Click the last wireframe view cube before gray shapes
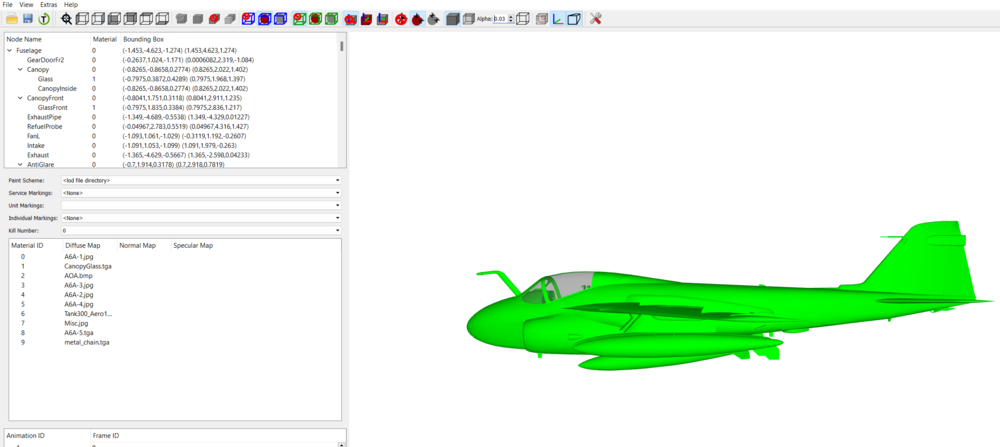This screenshot has height=447, width=1000. (162, 19)
